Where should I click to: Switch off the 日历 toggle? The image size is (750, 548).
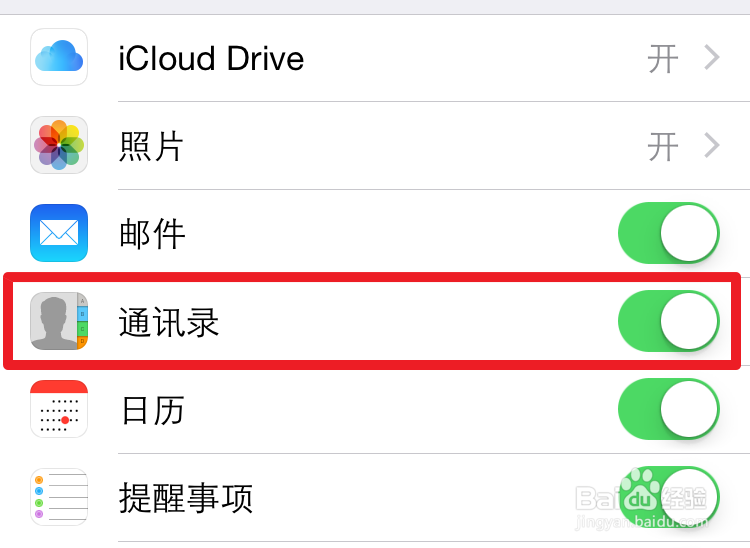[x=669, y=409]
